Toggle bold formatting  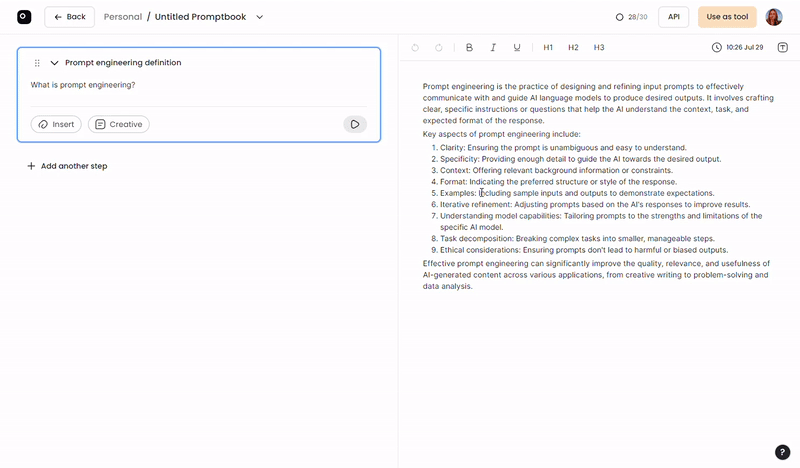pyautogui.click(x=469, y=47)
